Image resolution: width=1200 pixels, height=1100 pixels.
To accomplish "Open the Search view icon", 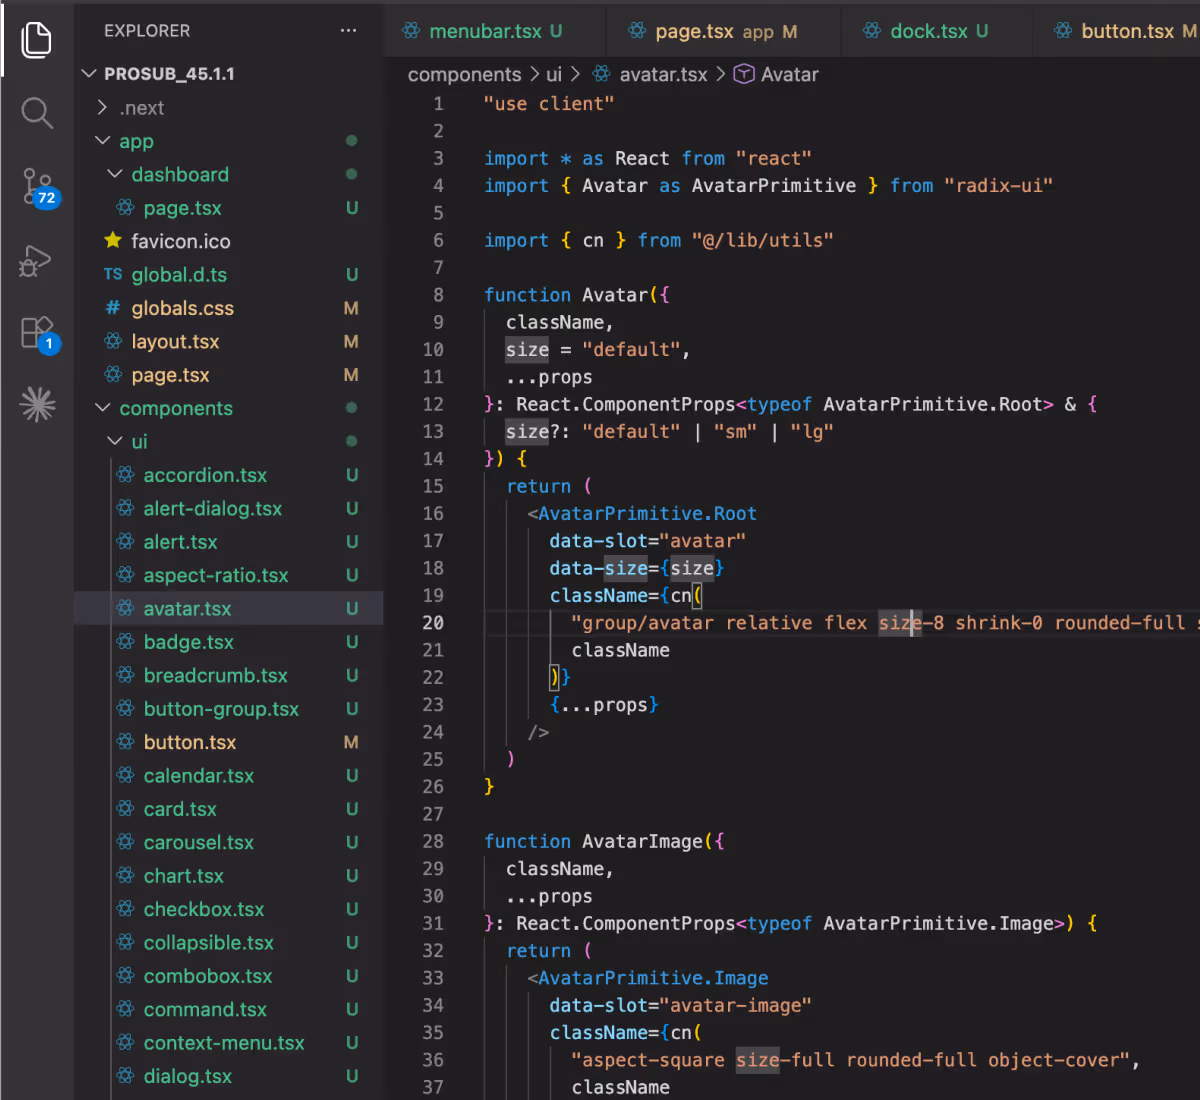I will tap(37, 113).
